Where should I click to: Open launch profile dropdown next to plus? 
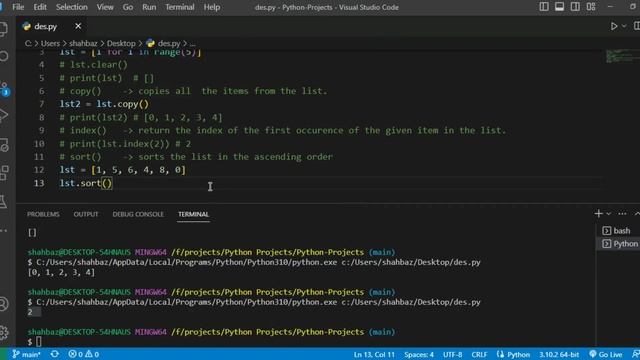coord(609,213)
